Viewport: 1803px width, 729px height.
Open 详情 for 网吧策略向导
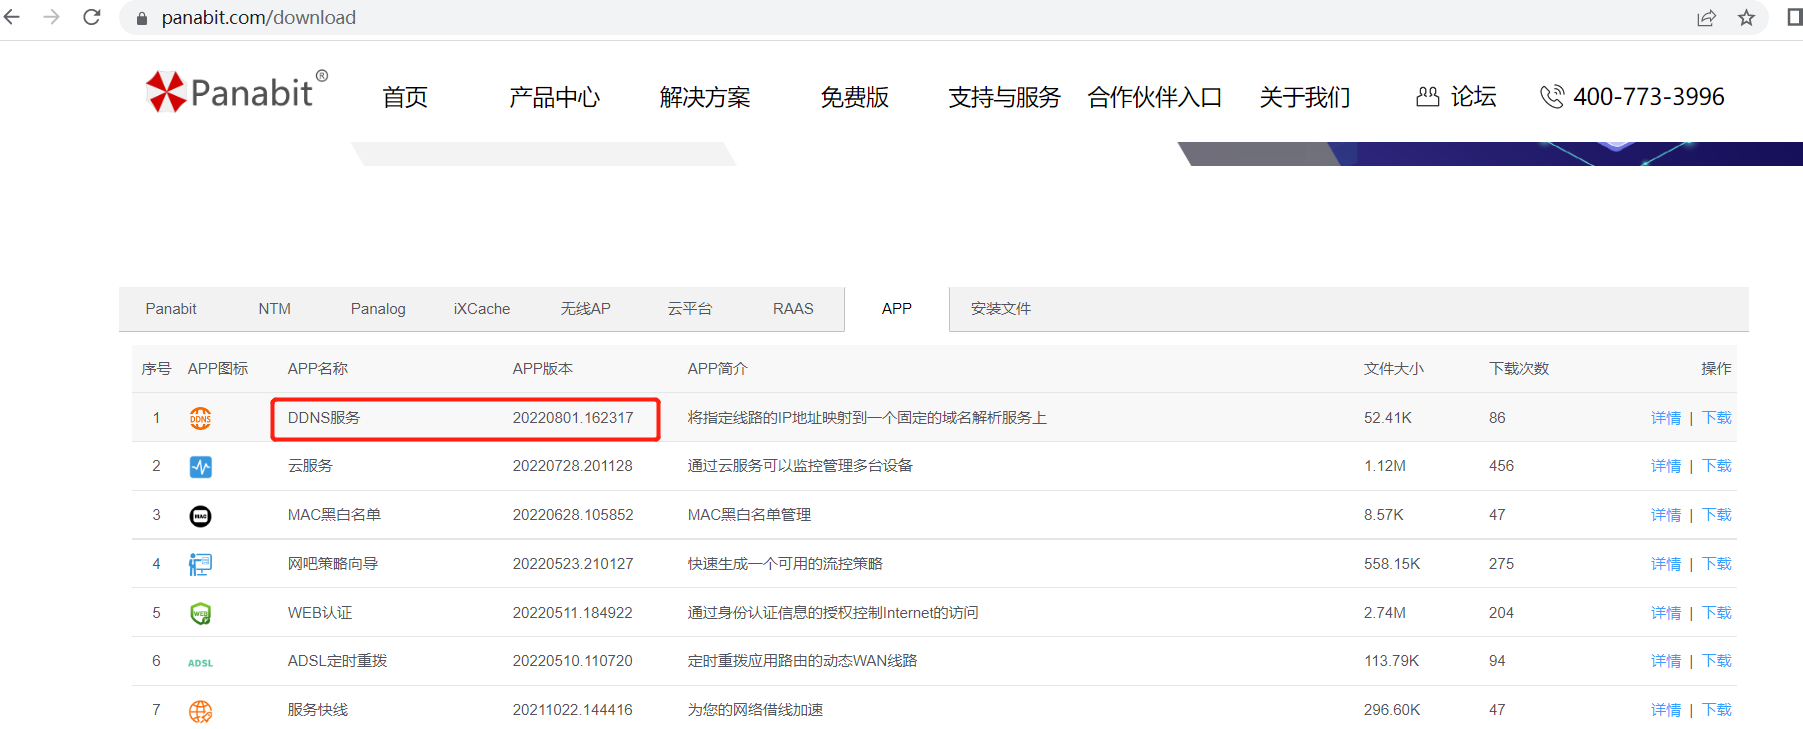(1666, 564)
